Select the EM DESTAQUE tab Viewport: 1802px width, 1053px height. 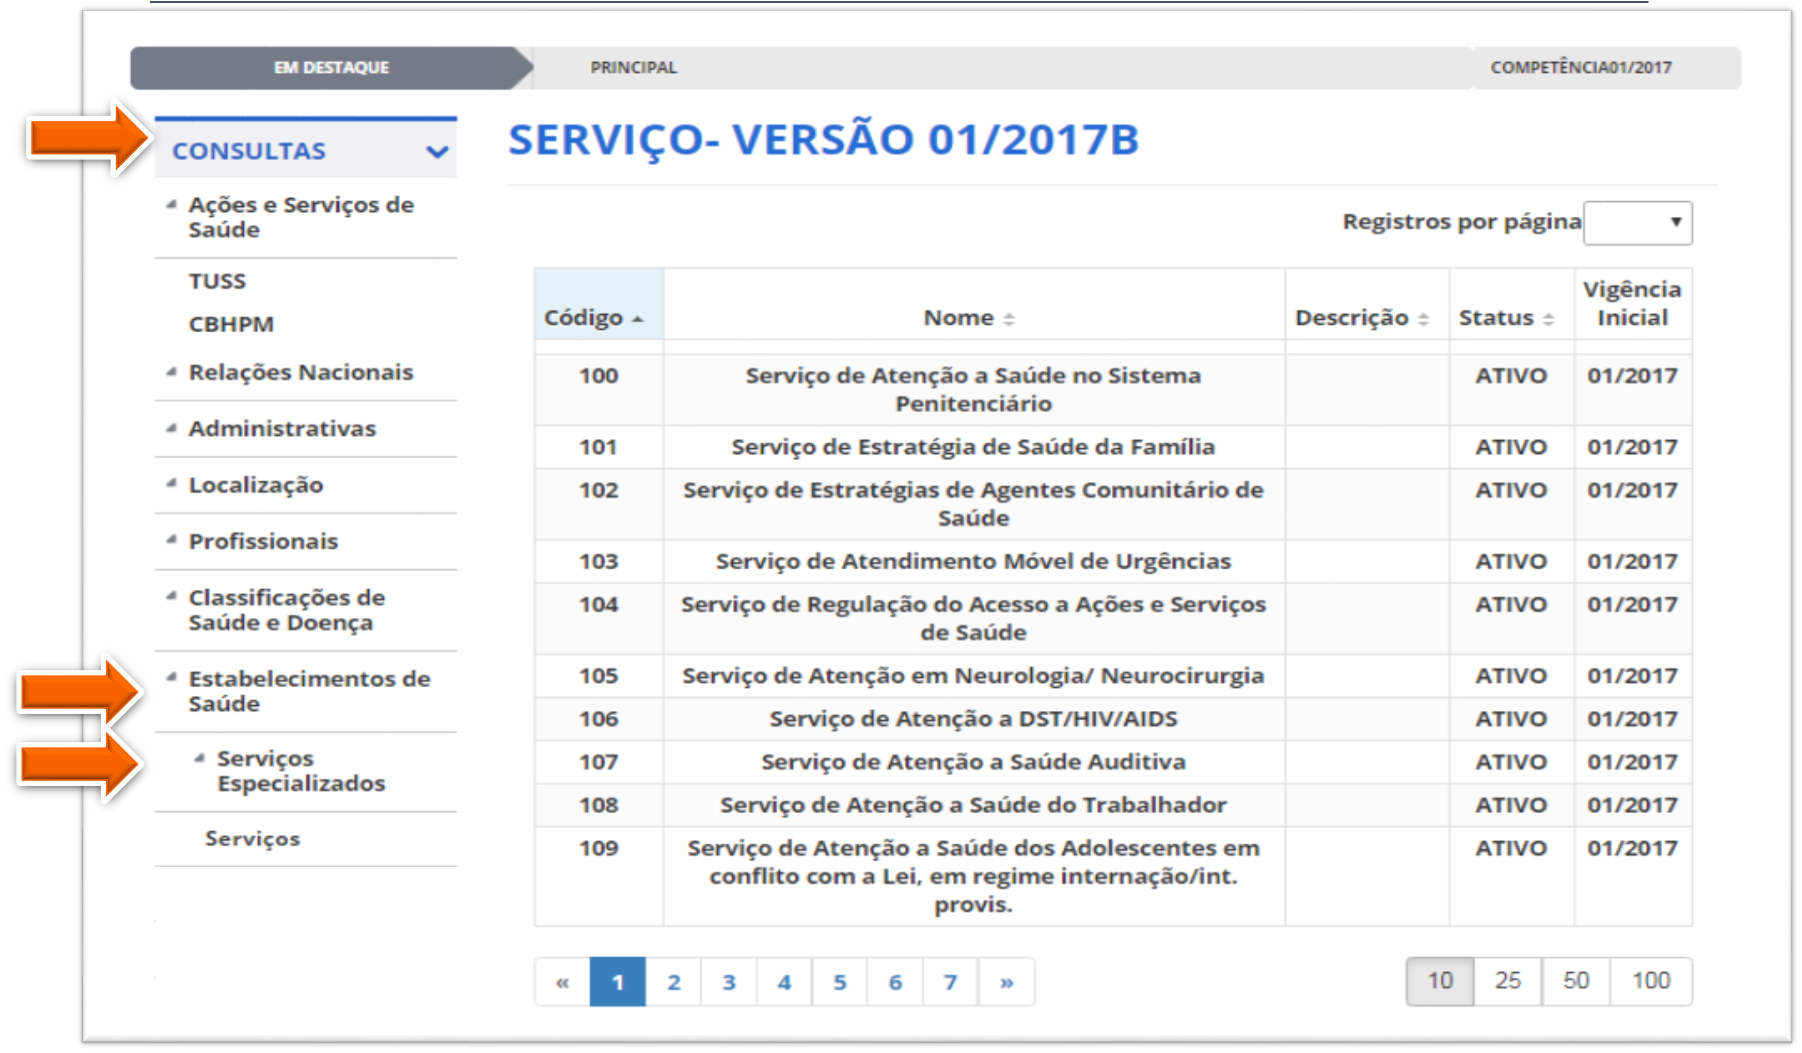(331, 67)
